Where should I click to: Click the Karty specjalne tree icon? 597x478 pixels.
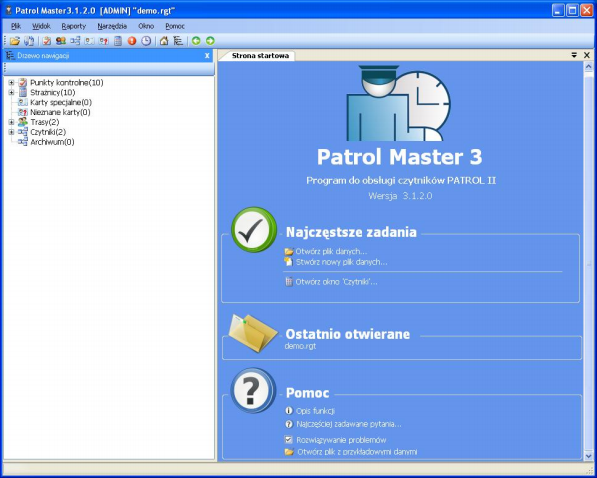pos(23,102)
